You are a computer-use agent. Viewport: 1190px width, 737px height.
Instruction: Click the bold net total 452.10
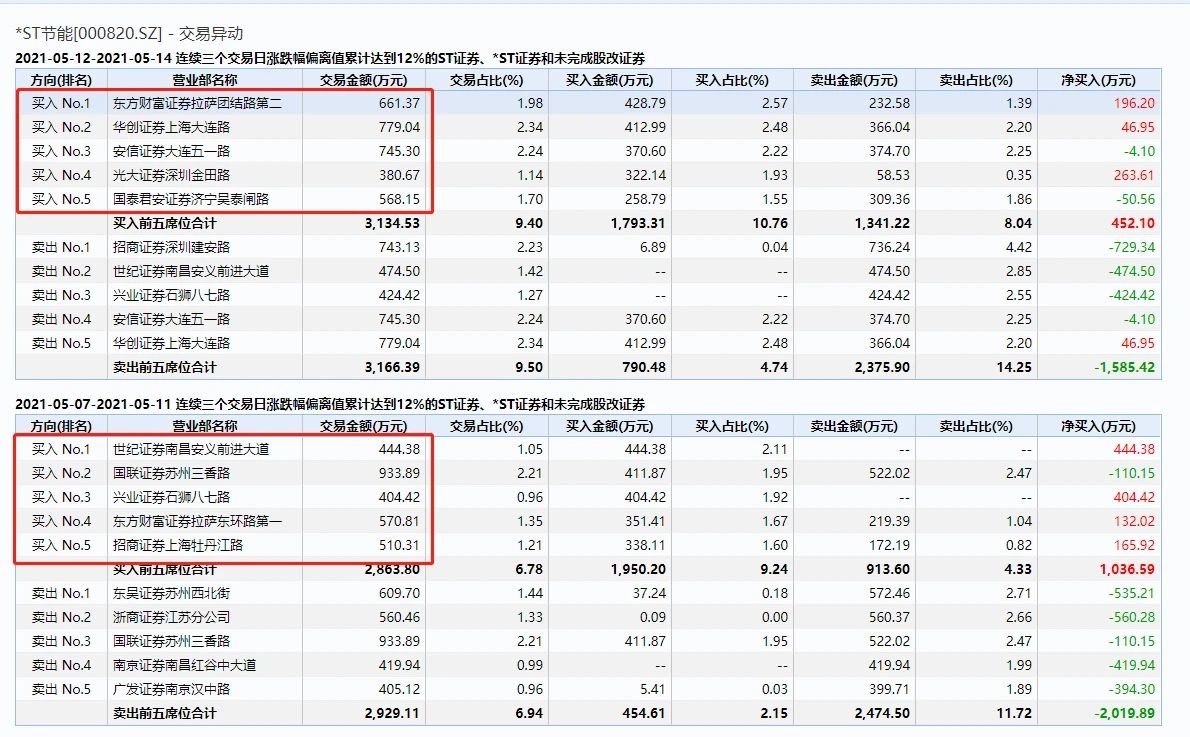pos(1132,223)
